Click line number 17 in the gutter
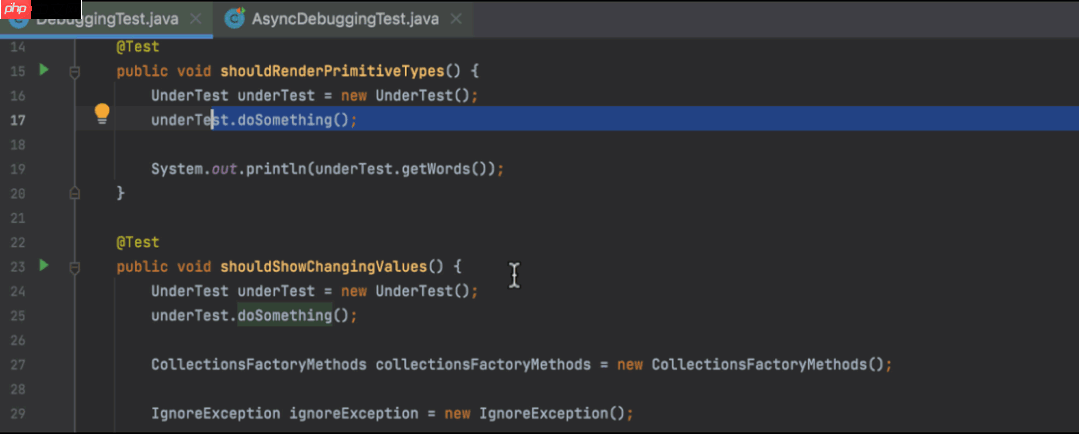This screenshot has height=434, width=1079. tap(17, 120)
